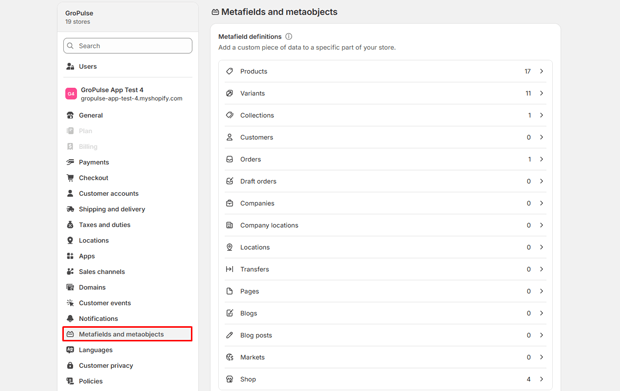Click the Locations pin icon in definitions list

tap(229, 247)
